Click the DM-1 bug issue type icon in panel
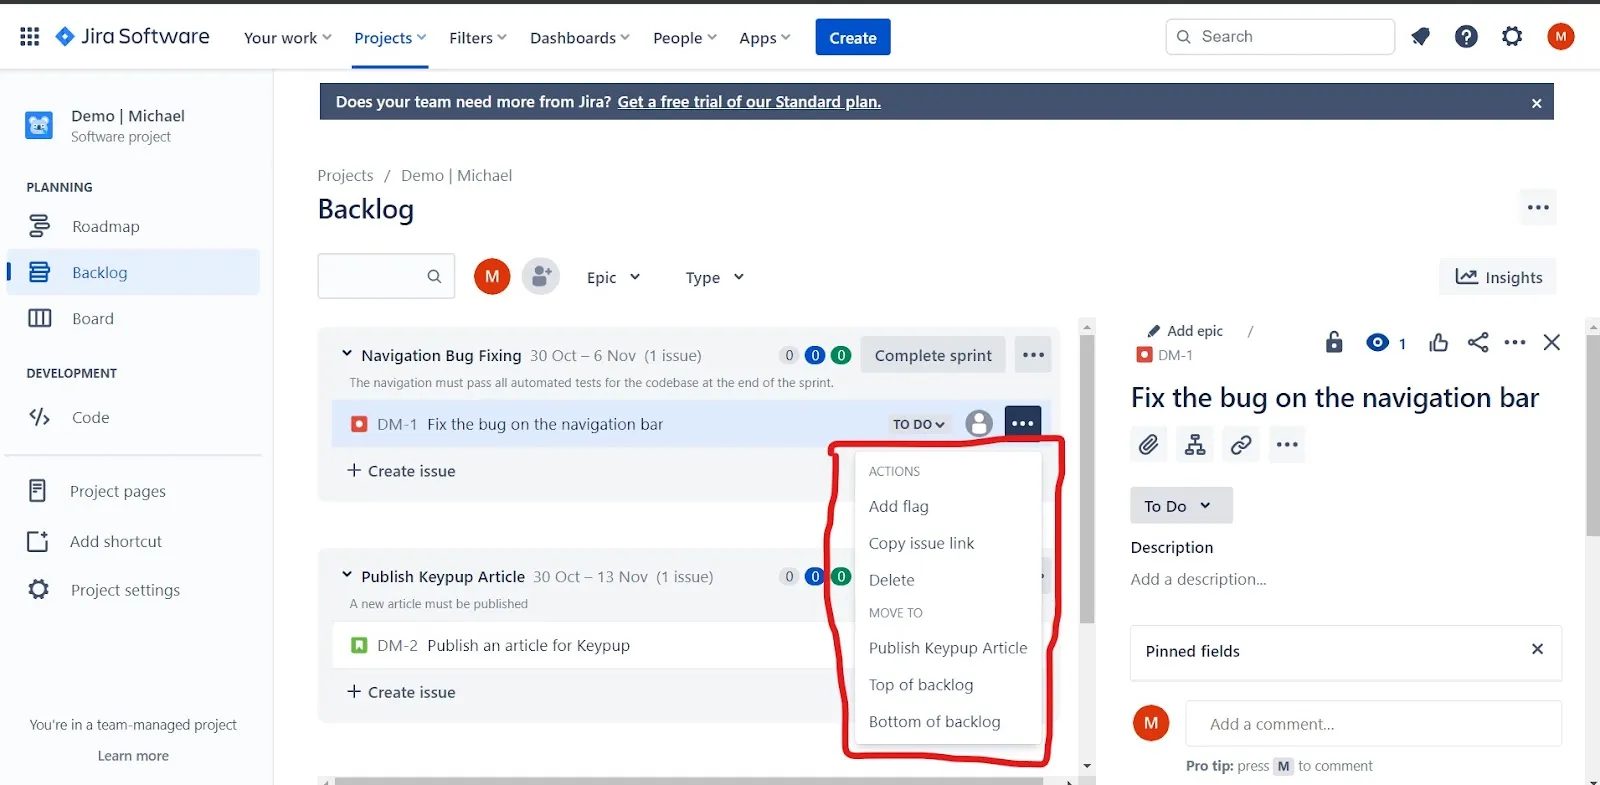The height and width of the screenshot is (785, 1600). [x=1144, y=355]
